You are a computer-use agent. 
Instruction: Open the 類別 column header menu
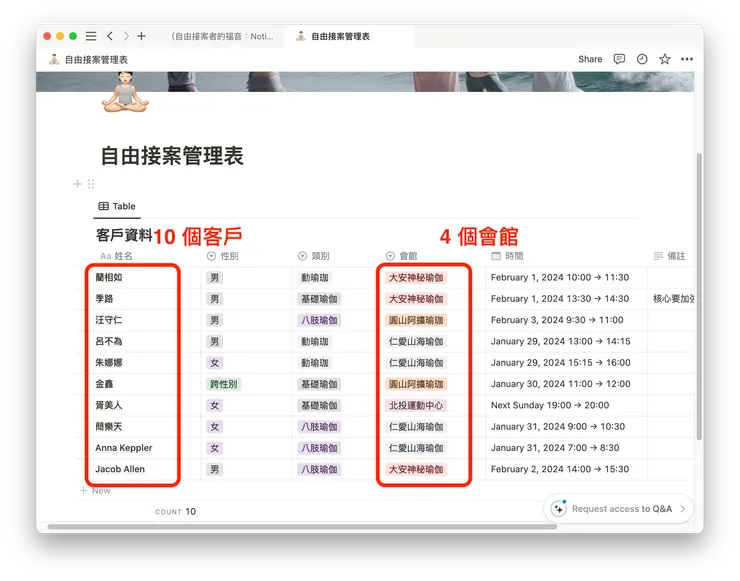[x=314, y=256]
